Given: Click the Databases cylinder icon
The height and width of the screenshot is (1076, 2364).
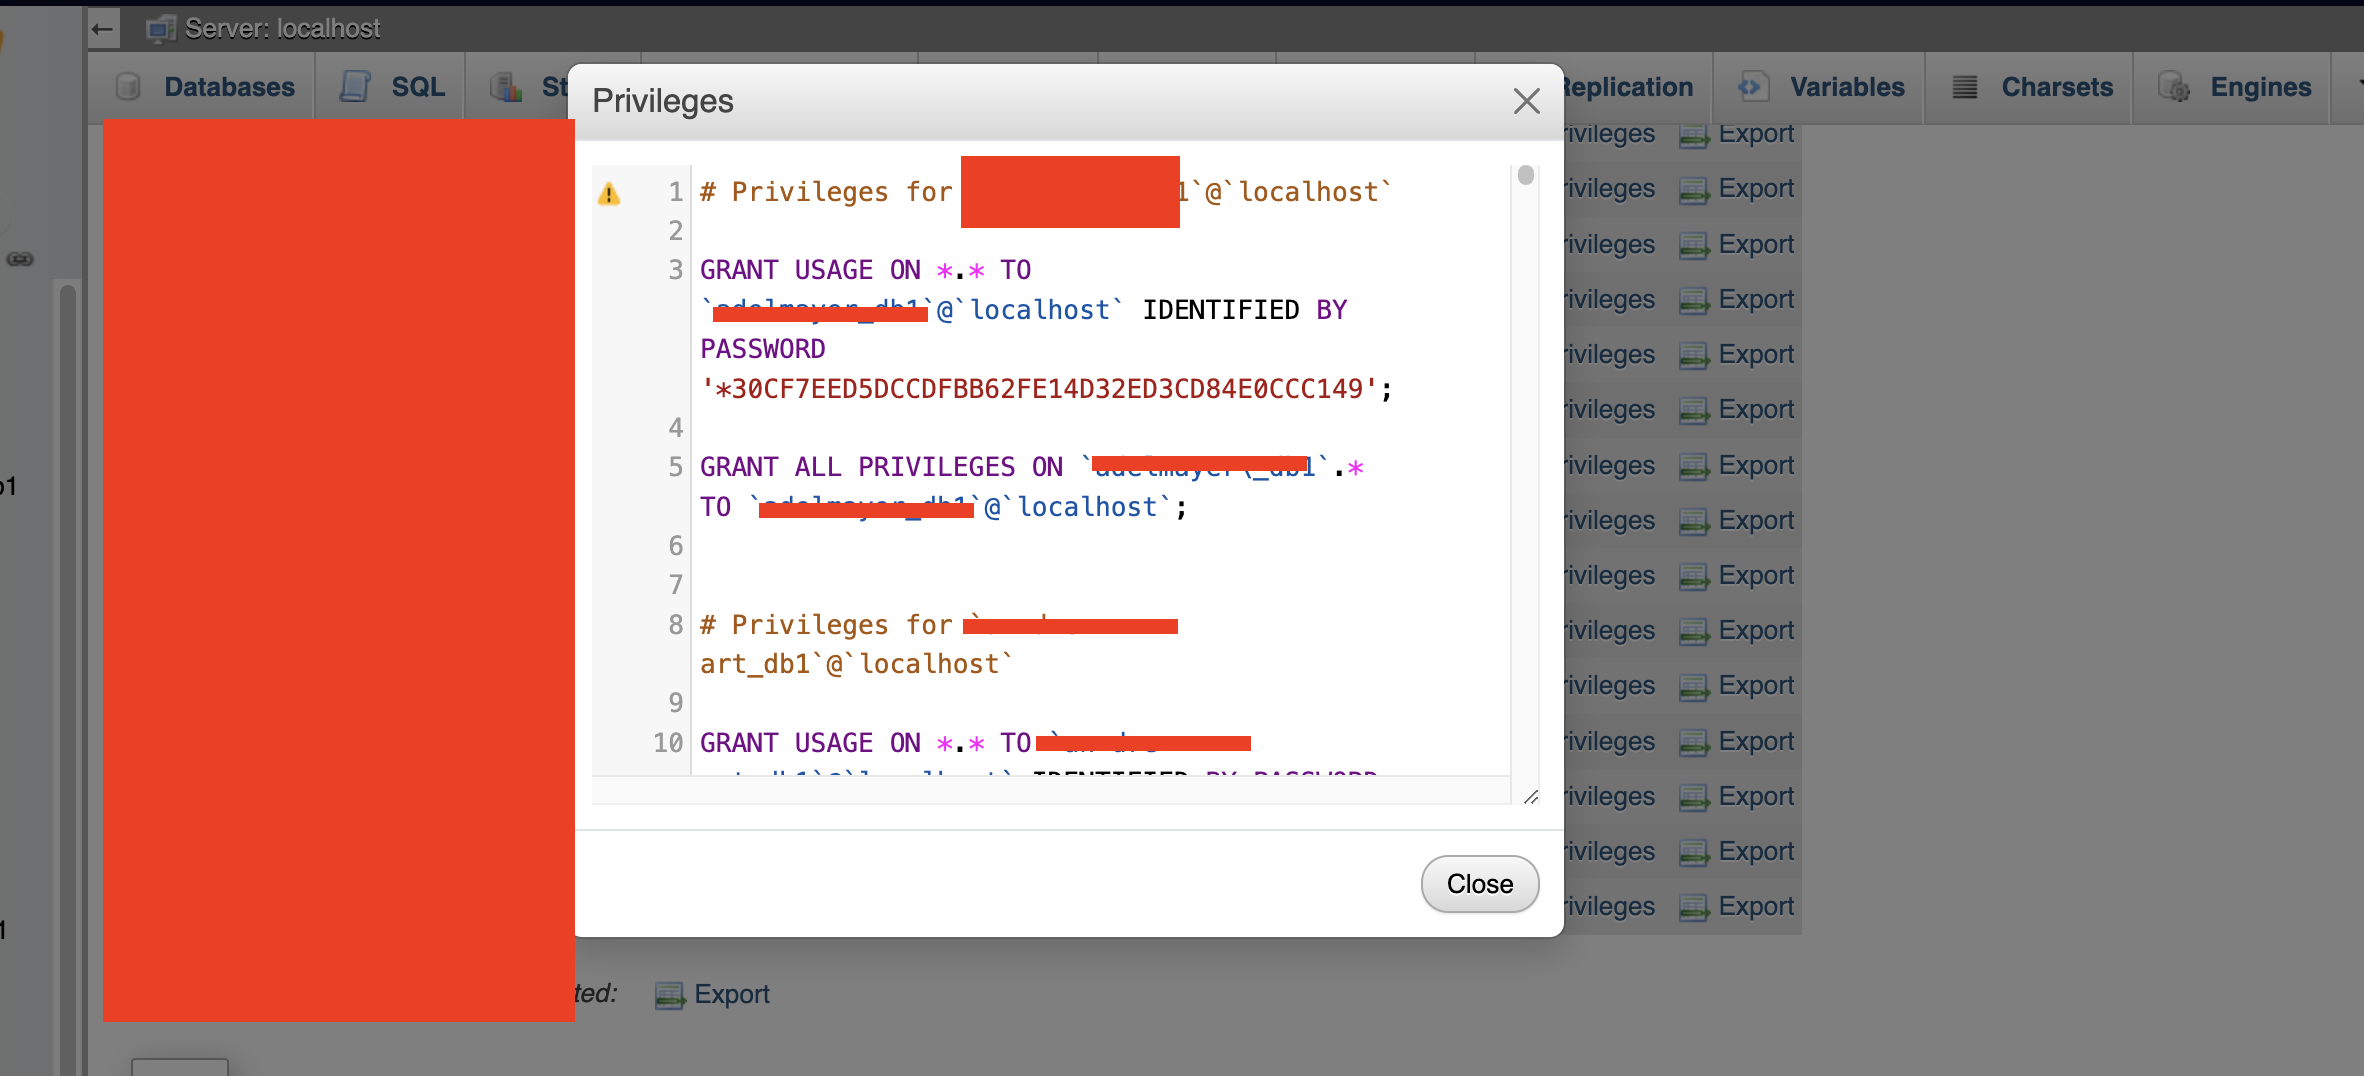Looking at the screenshot, I should pyautogui.click(x=128, y=87).
